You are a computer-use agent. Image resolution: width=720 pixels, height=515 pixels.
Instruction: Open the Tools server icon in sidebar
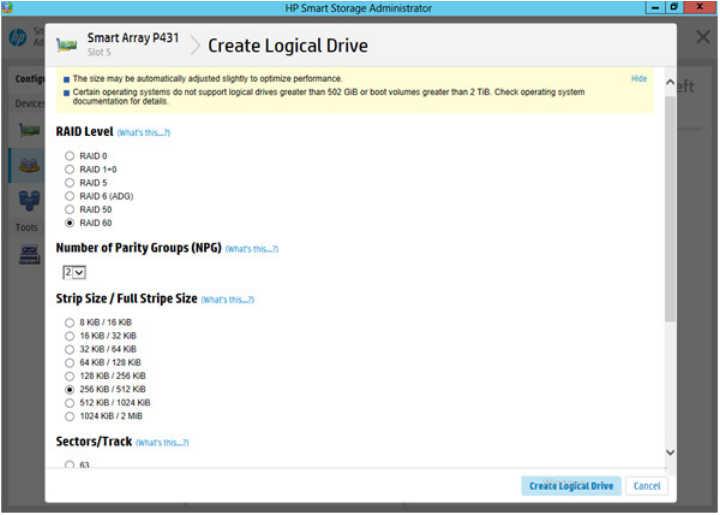tap(29, 255)
